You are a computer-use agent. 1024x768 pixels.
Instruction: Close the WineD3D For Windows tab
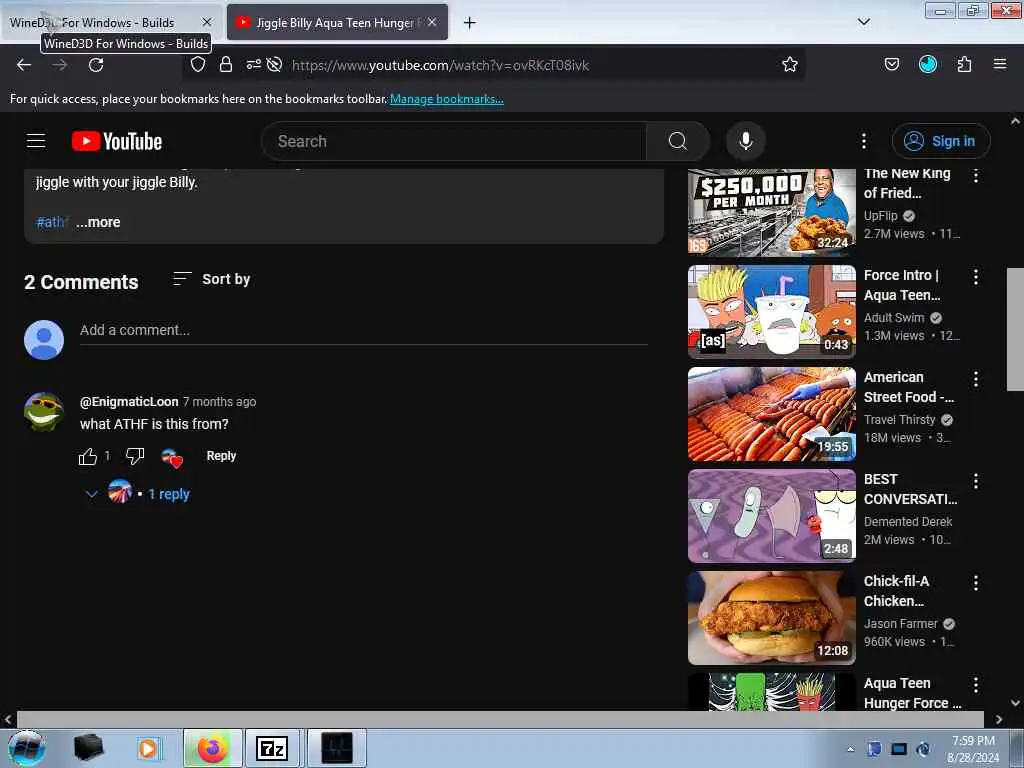click(206, 22)
